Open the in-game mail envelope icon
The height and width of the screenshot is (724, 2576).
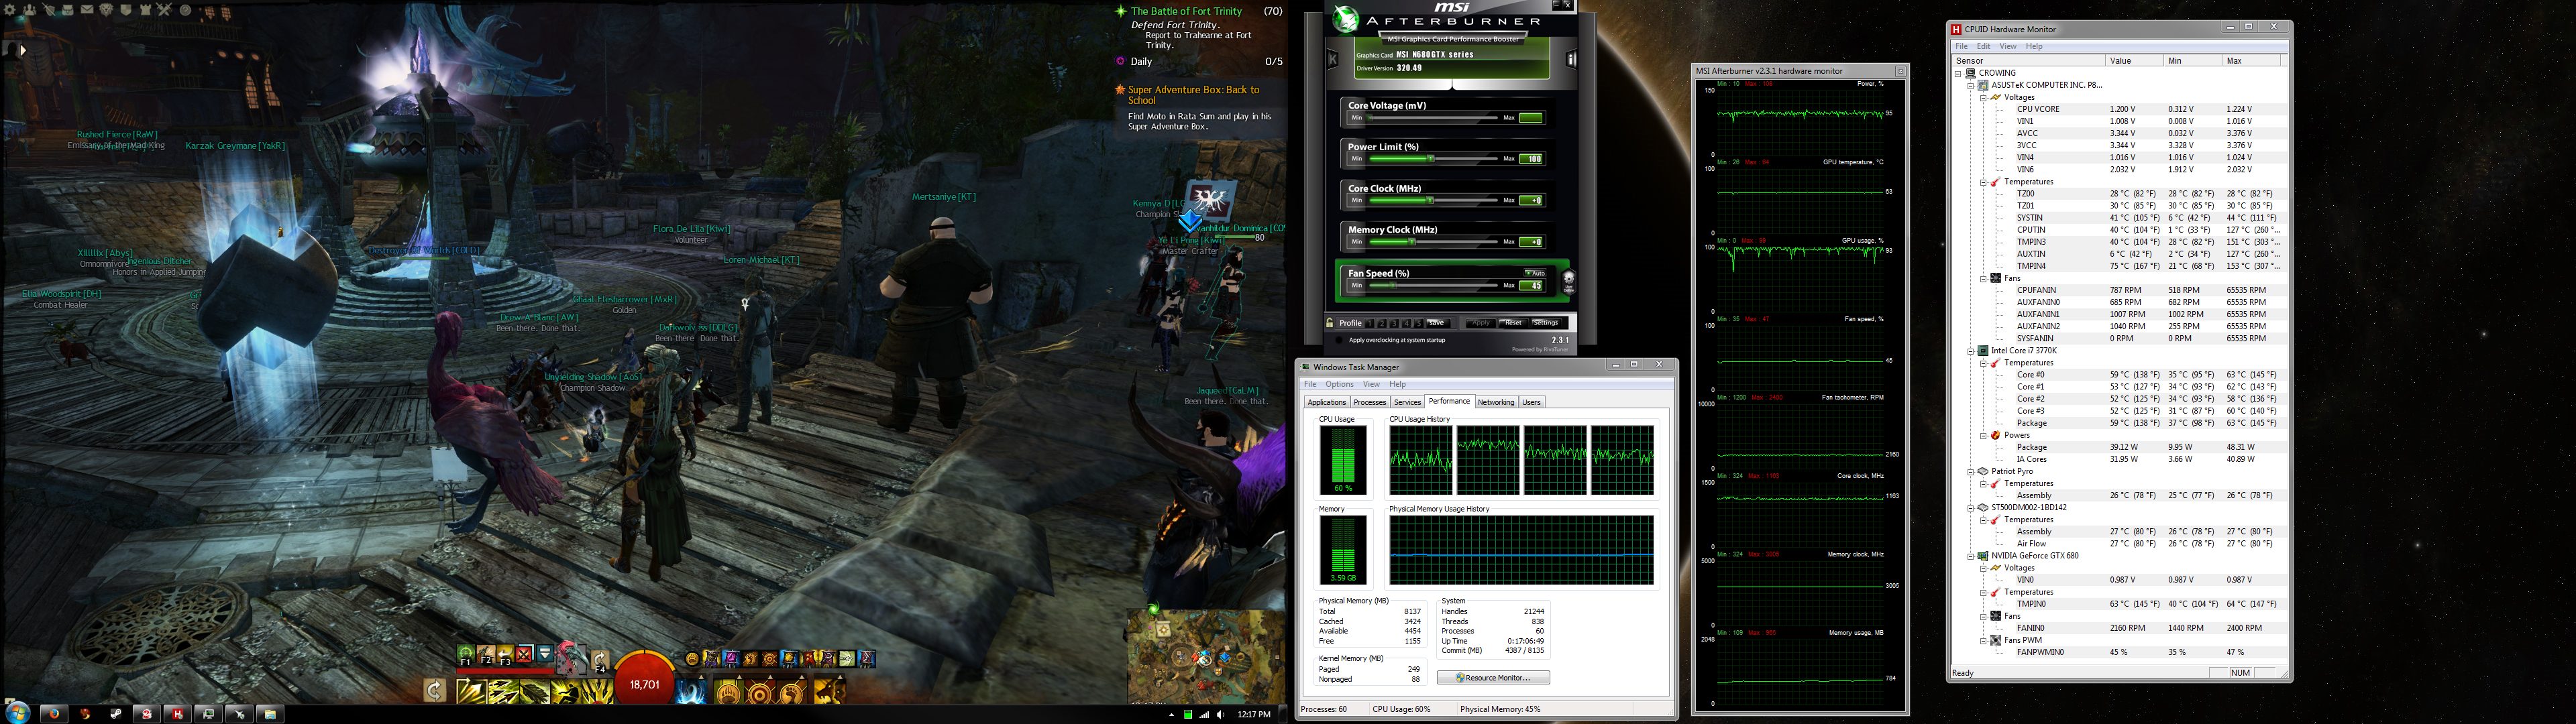(87, 9)
